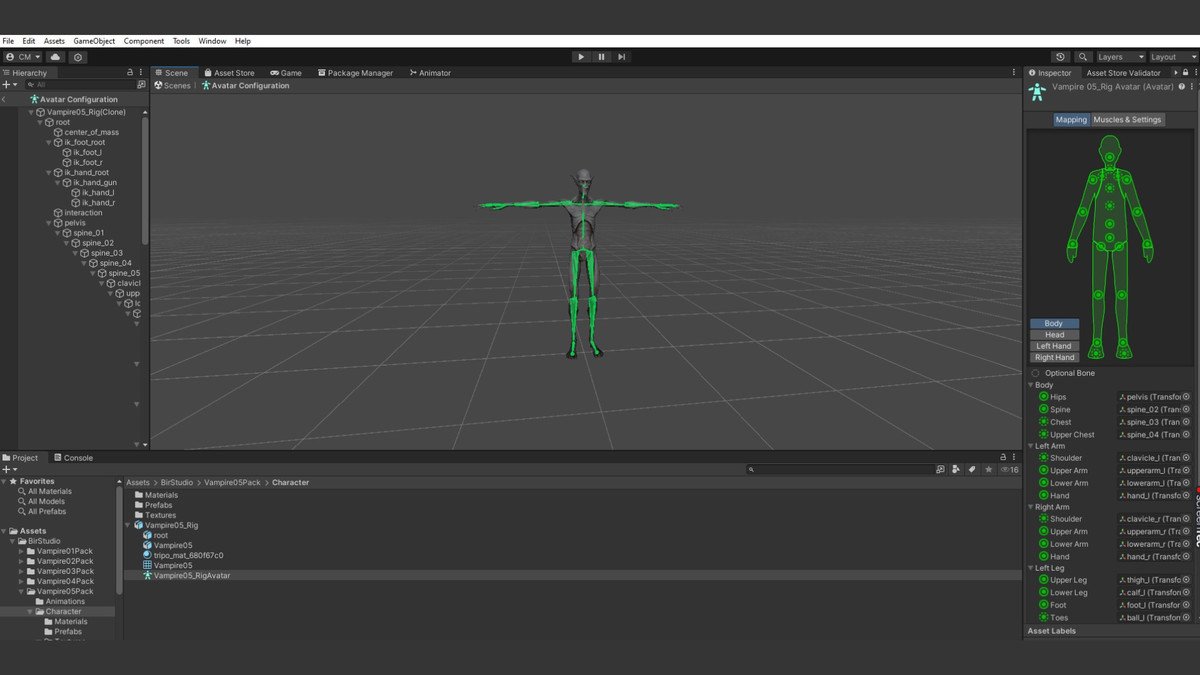Switch to the Animator tab

tap(430, 72)
